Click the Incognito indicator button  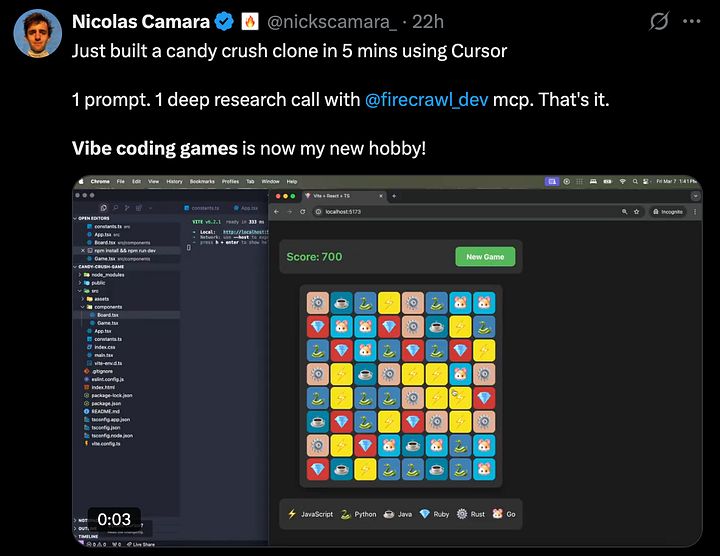(668, 212)
